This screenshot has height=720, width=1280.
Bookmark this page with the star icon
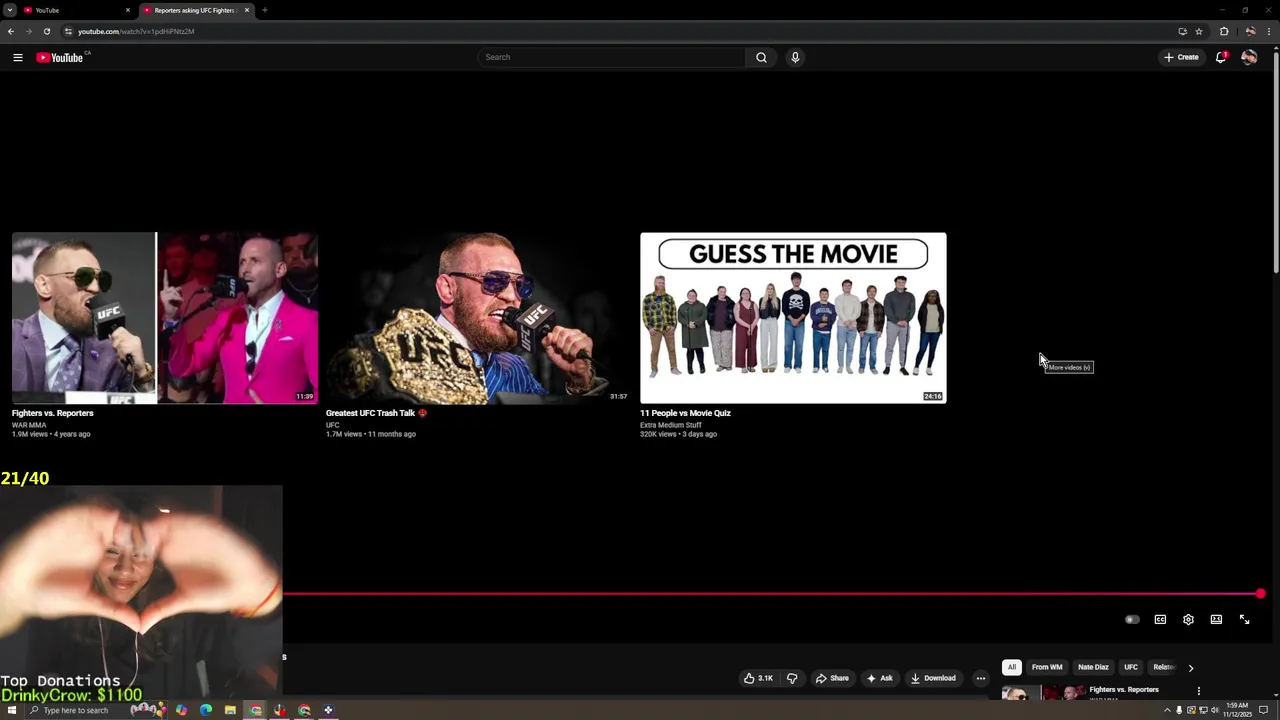tap(1198, 31)
